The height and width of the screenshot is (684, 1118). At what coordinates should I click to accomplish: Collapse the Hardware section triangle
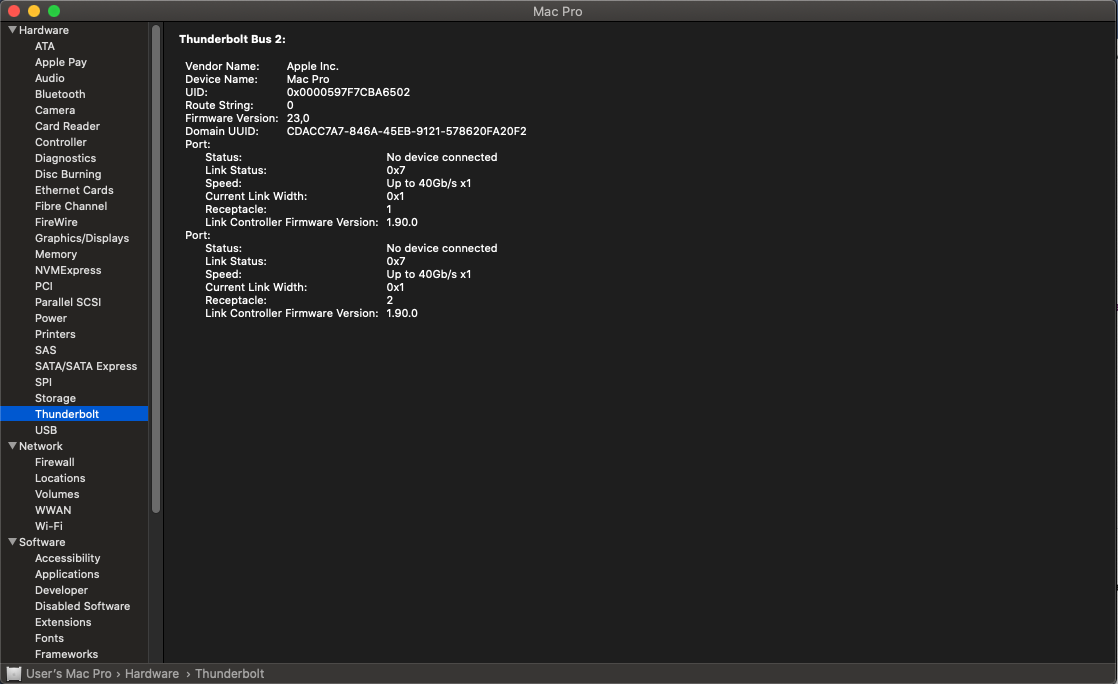(x=12, y=30)
